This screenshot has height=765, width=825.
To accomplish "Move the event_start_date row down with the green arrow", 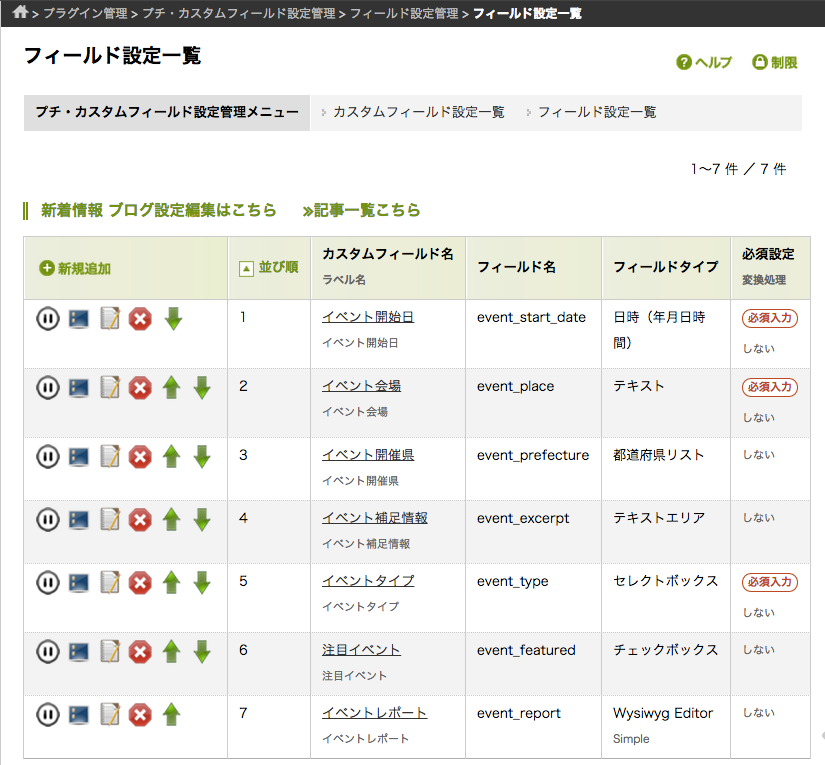I will [173, 320].
